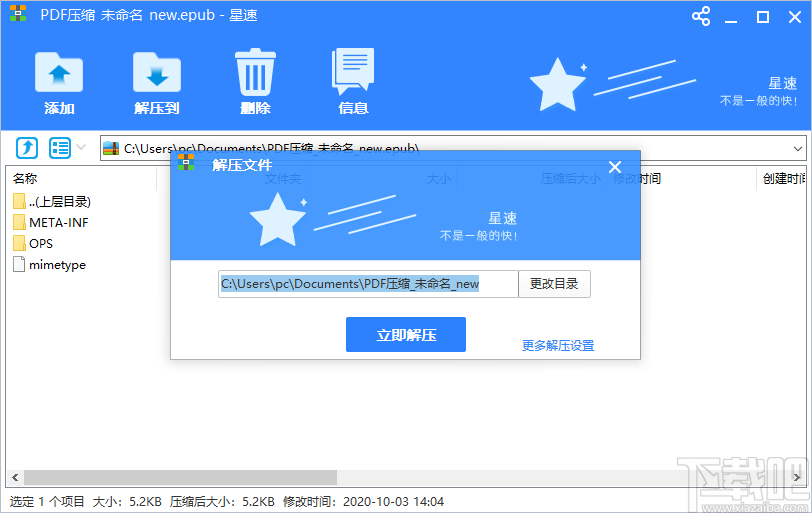Select the ..(上层目录) parent folder row

pos(52,201)
